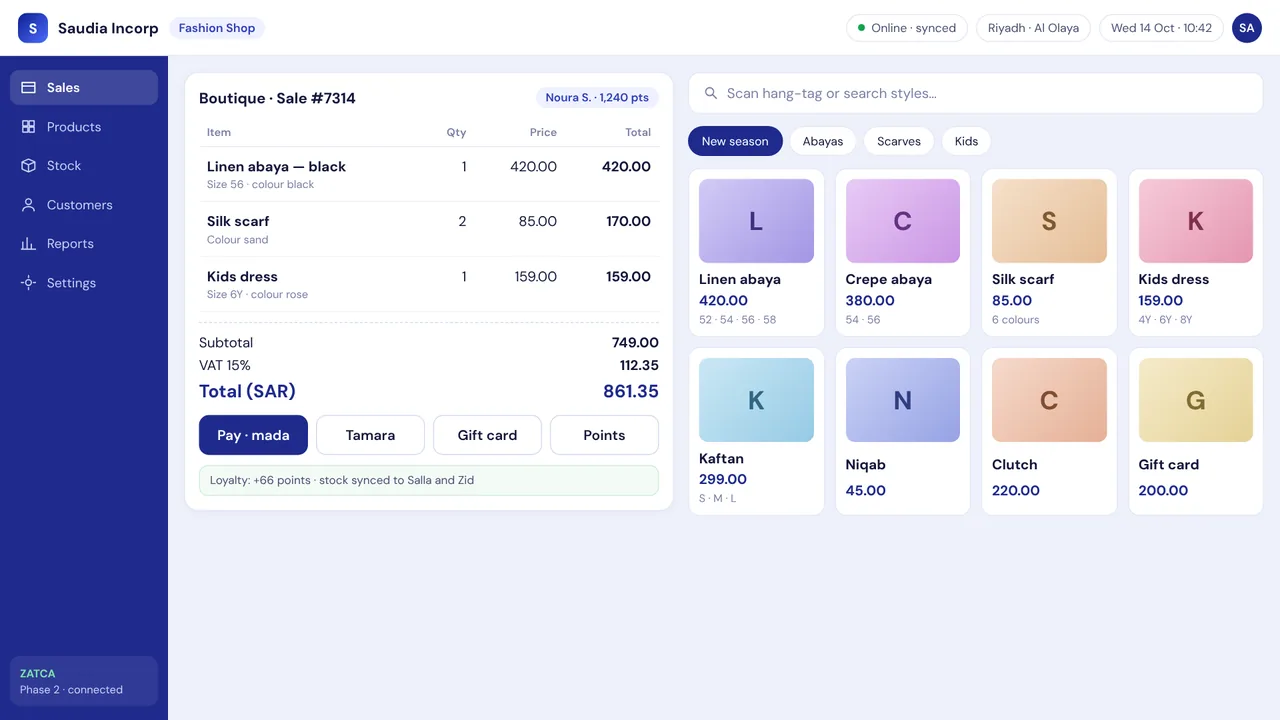Select the 'Silk scarf' cart line name
Viewport: 1280px width, 720px height.
click(x=238, y=221)
